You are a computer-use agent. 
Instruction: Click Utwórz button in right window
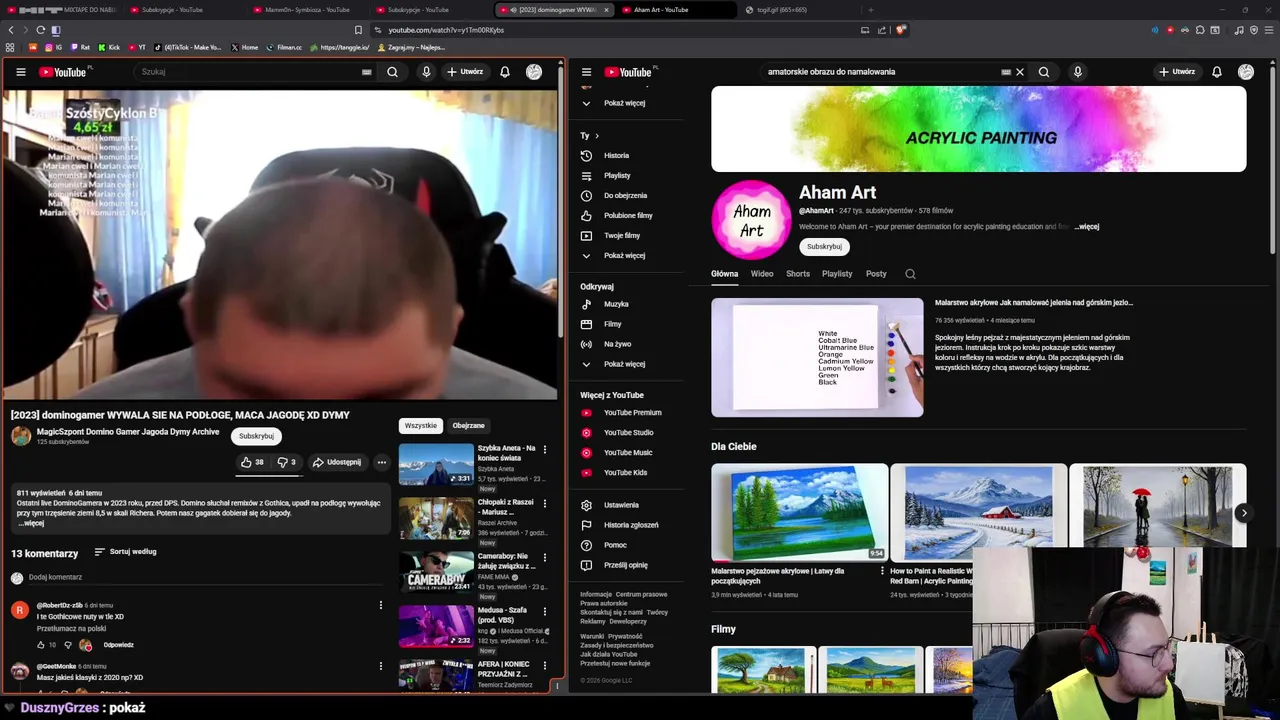click(1177, 72)
